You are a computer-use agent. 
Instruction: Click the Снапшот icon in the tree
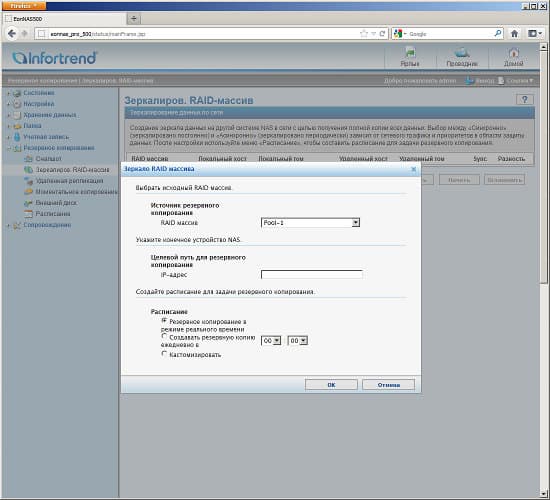(29, 159)
